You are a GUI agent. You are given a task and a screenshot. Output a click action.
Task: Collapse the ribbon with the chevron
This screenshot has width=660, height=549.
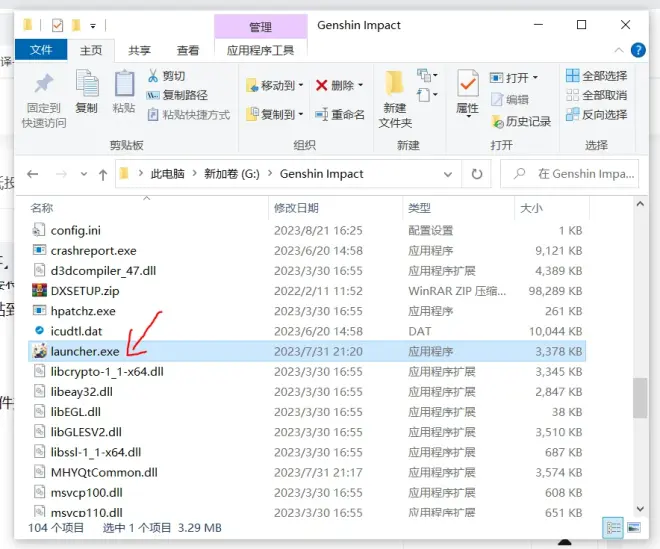(x=619, y=50)
